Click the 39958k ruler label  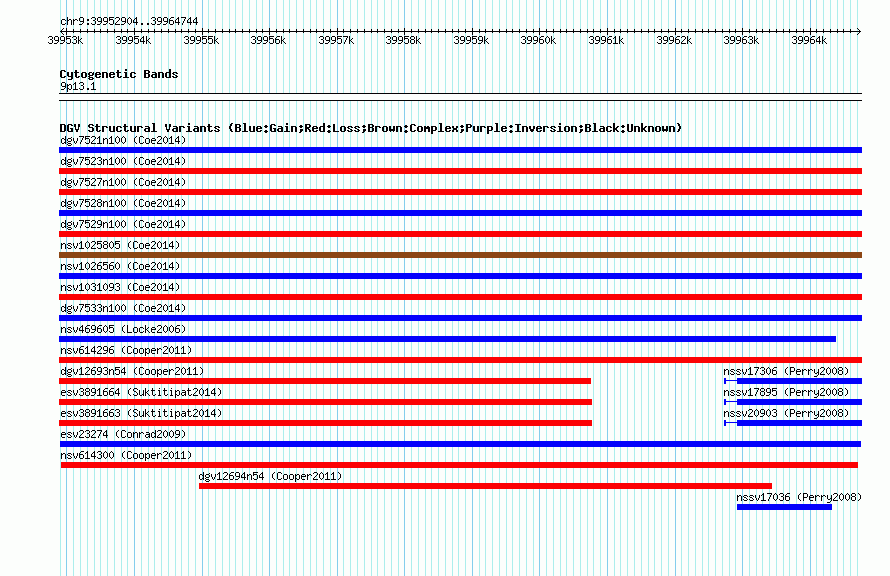[x=403, y=40]
